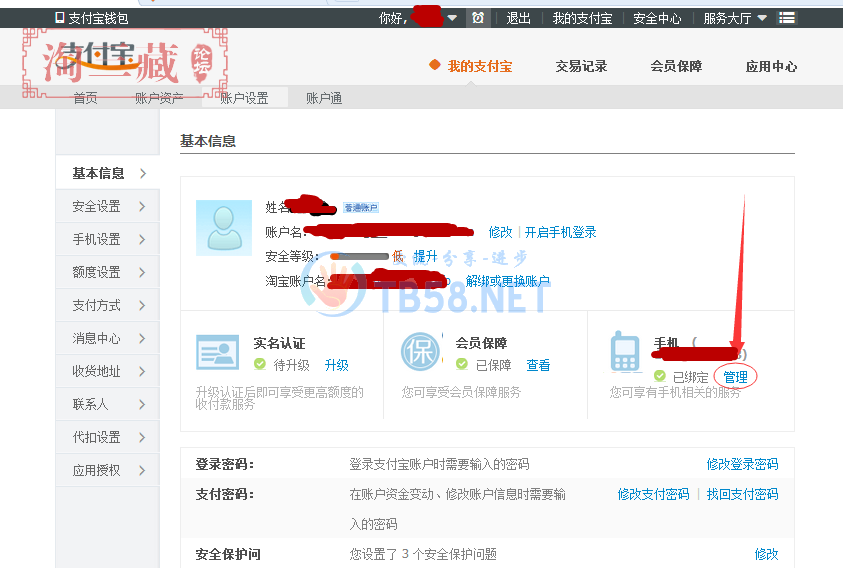Select 基本信息 in the sidebar
The width and height of the screenshot is (843, 568).
click(108, 173)
